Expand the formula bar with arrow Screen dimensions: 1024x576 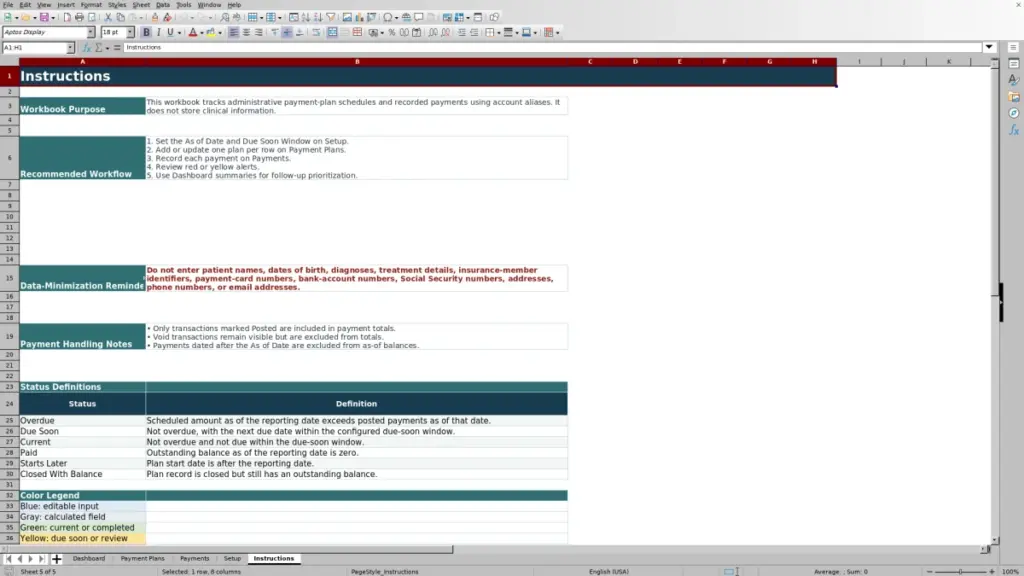click(x=989, y=47)
